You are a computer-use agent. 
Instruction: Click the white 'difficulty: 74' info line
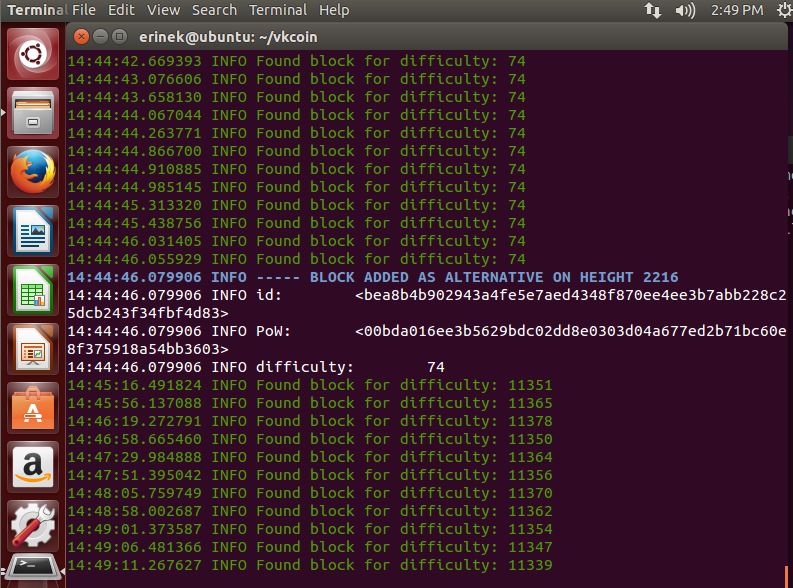[256, 367]
